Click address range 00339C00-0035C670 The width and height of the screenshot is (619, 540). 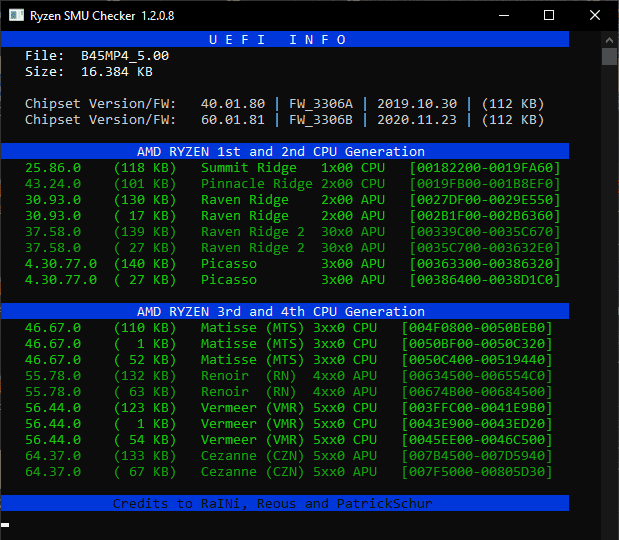[485, 232]
